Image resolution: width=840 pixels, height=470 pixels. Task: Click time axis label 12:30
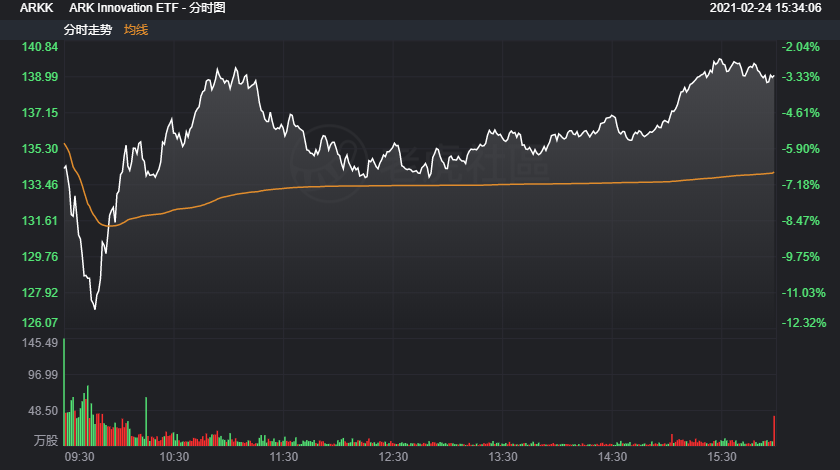(393, 457)
